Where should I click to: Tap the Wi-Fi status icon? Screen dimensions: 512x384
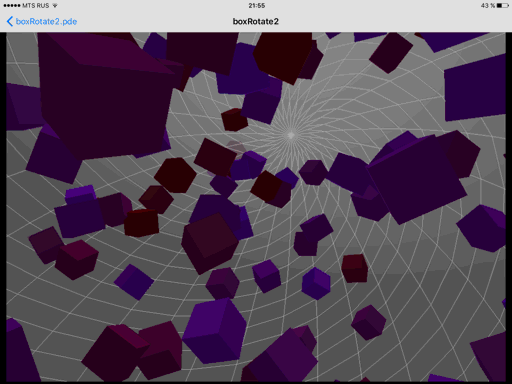[x=55, y=6]
